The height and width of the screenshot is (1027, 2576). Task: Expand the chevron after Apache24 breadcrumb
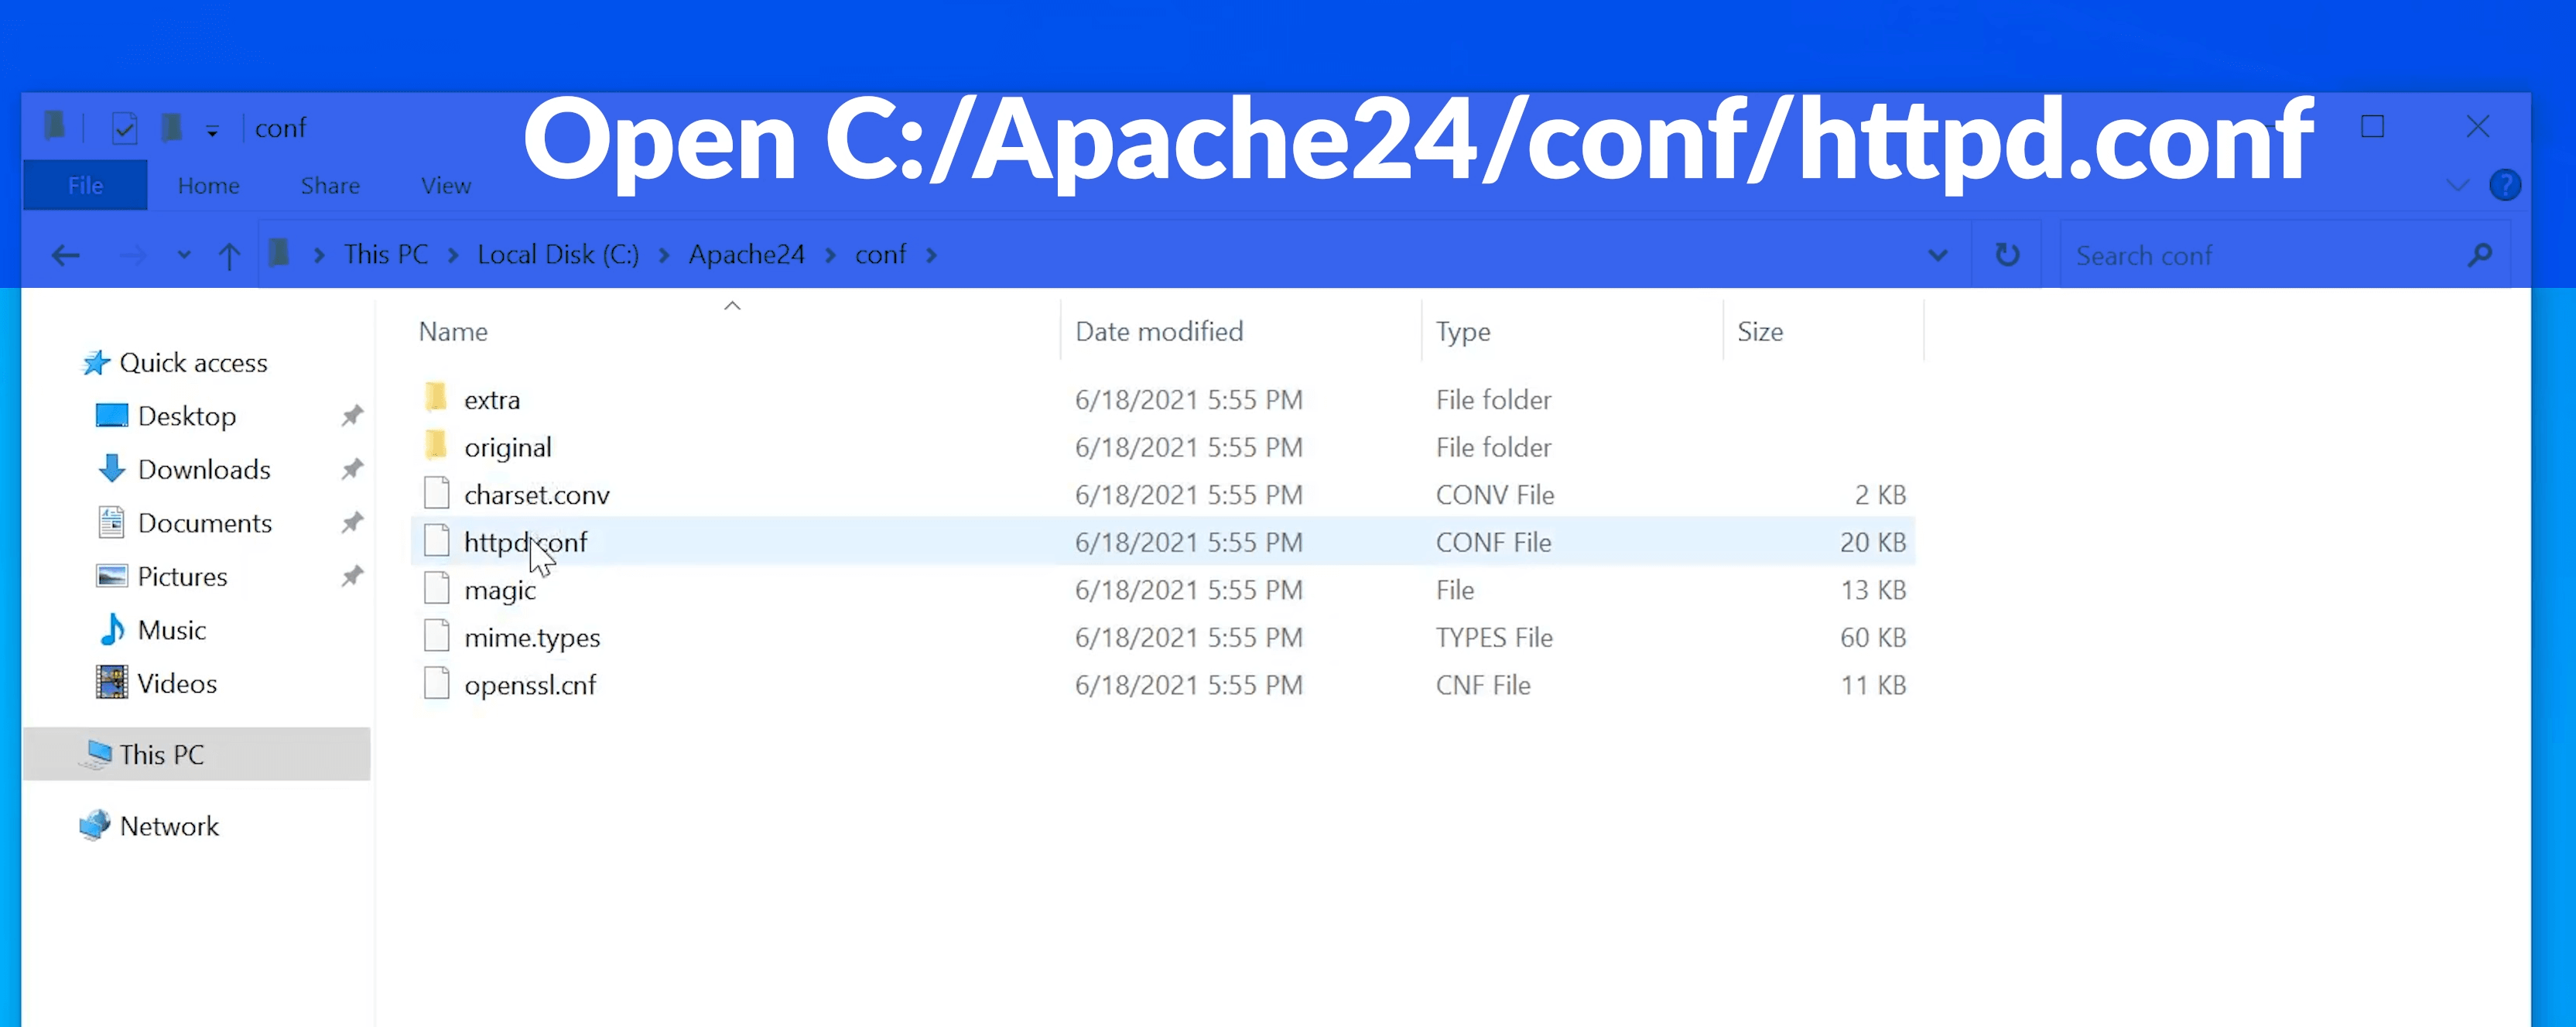pos(830,256)
